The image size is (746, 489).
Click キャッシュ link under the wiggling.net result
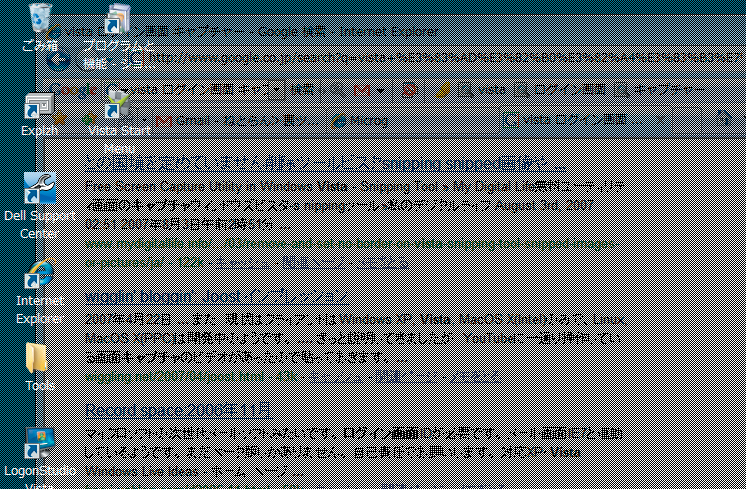[x=336, y=377]
